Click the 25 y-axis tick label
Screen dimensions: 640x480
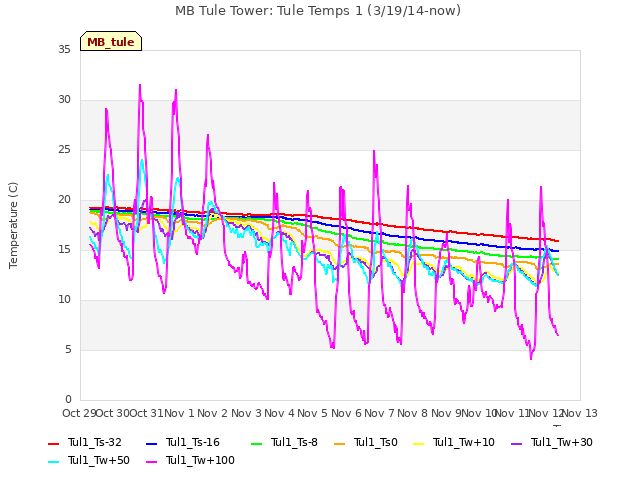tap(64, 150)
